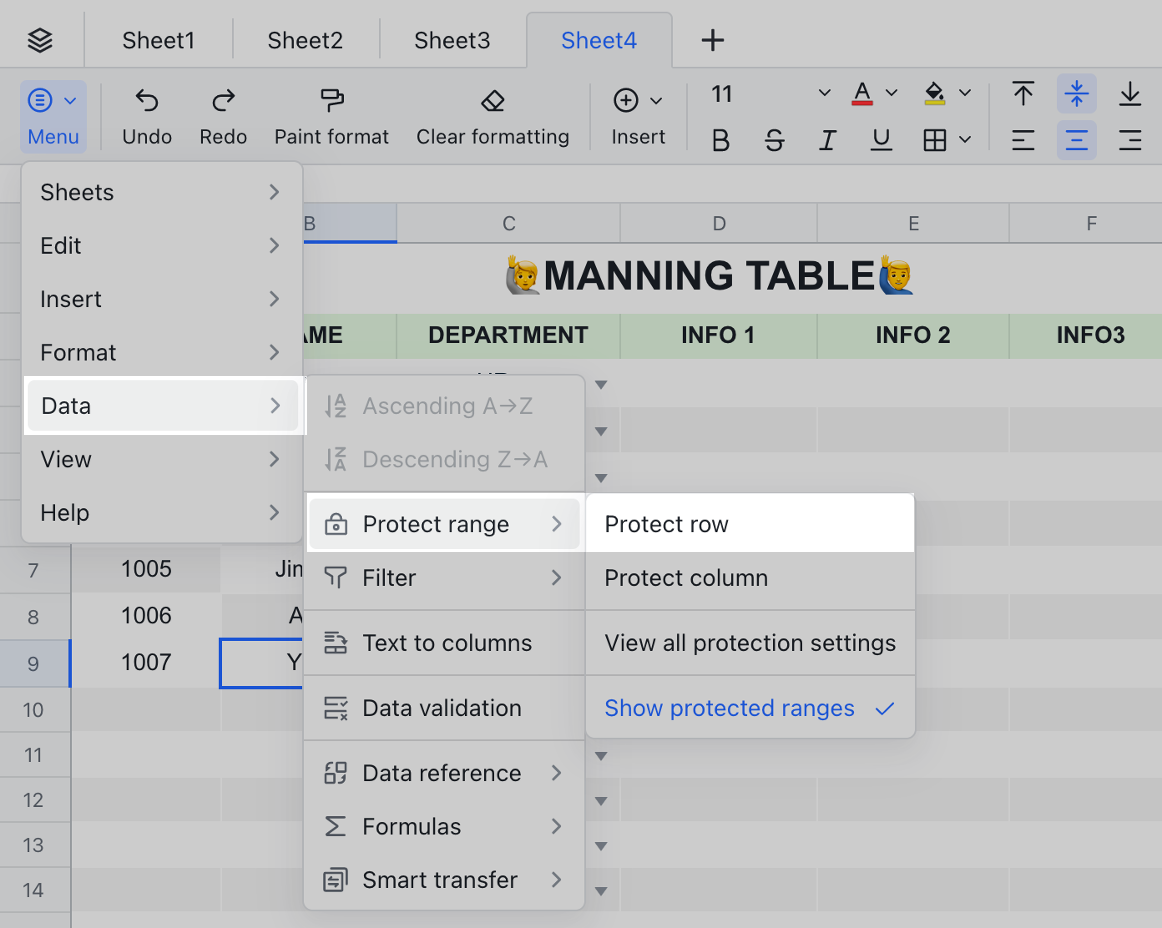The width and height of the screenshot is (1162, 928).
Task: Select the Paint format tool
Action: (331, 100)
